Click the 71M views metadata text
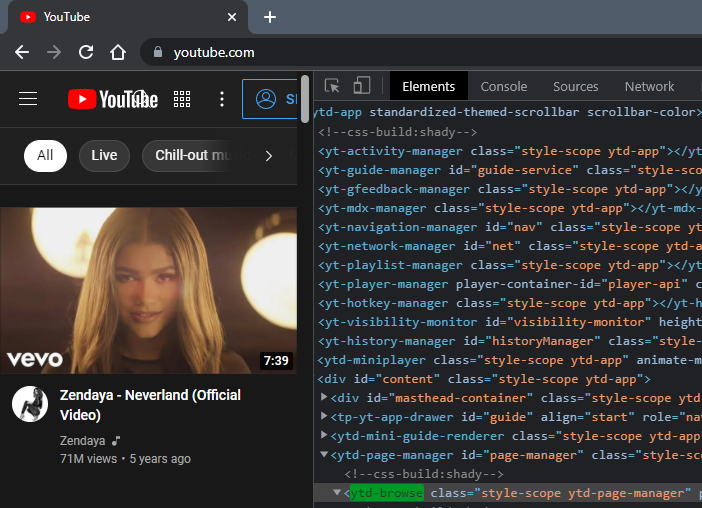Image resolution: width=702 pixels, height=508 pixels. (88, 459)
